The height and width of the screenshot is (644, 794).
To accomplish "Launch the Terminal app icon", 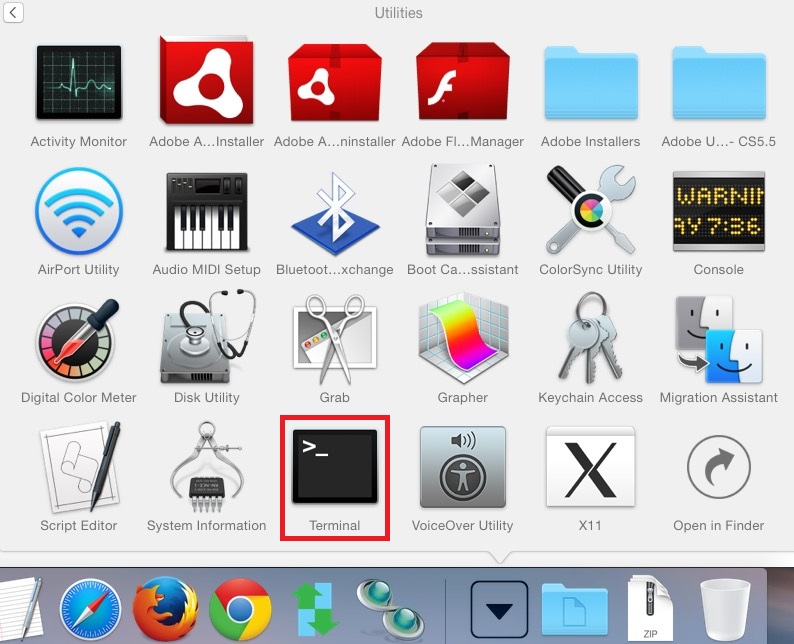I will [x=335, y=467].
